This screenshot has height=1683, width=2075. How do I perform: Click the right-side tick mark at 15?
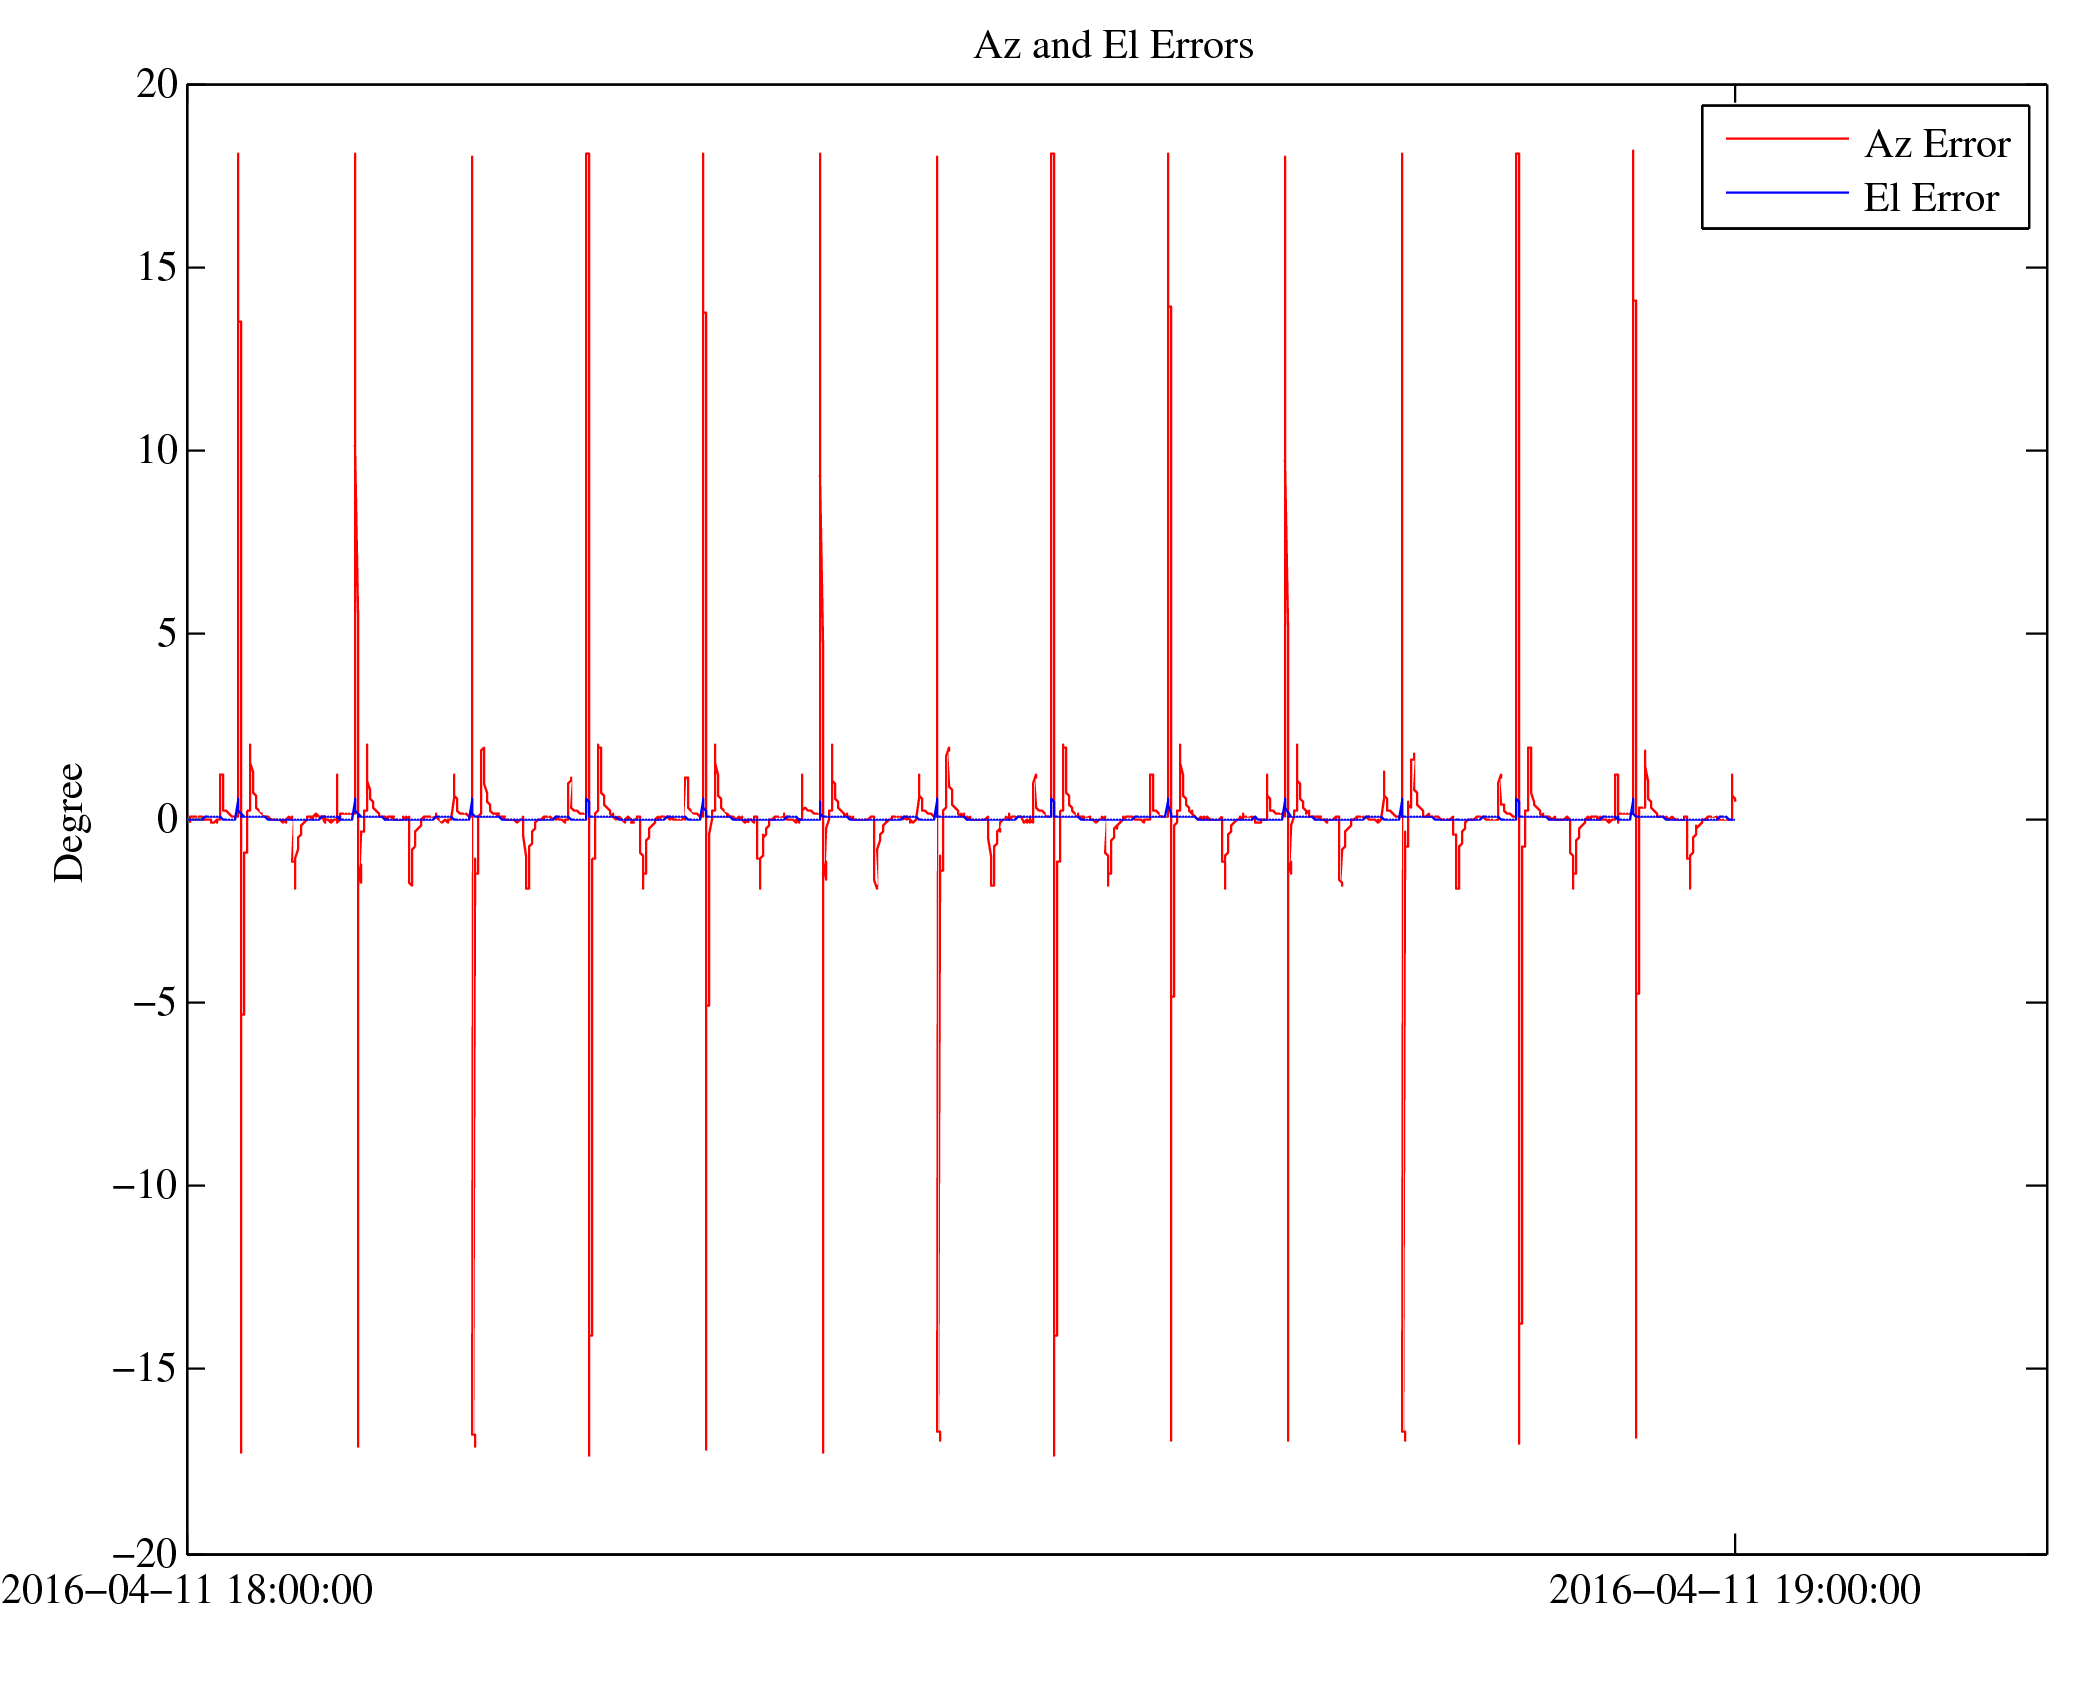click(x=2036, y=268)
